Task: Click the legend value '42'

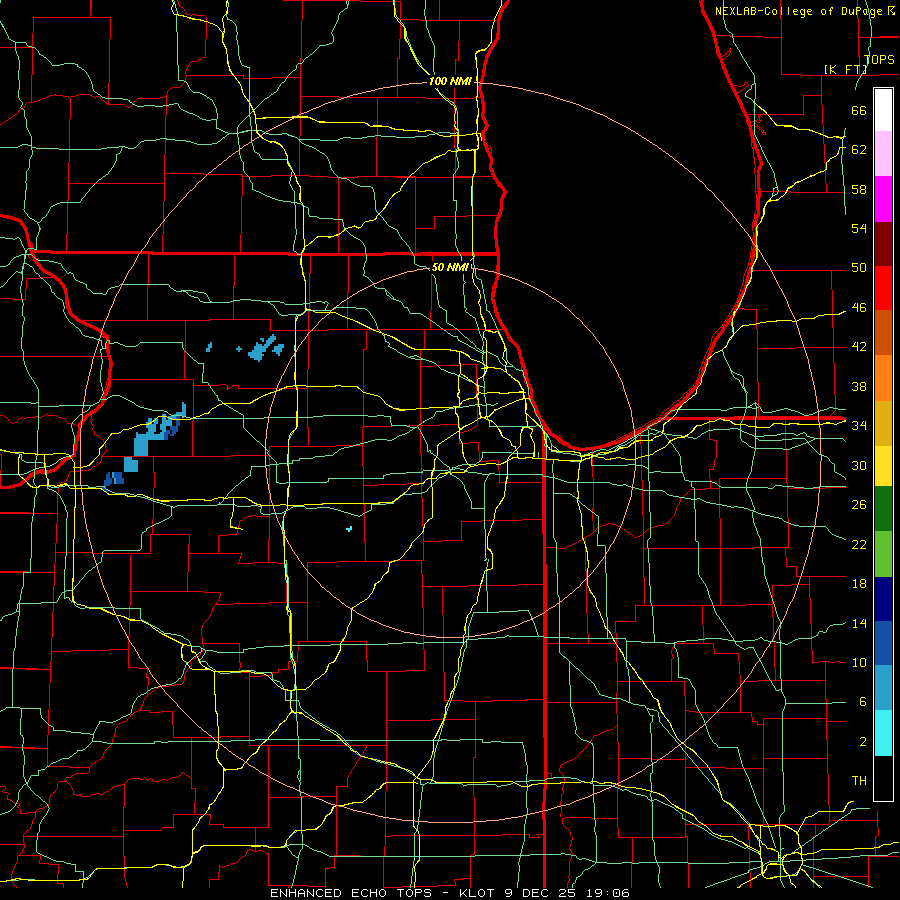Action: click(x=859, y=347)
